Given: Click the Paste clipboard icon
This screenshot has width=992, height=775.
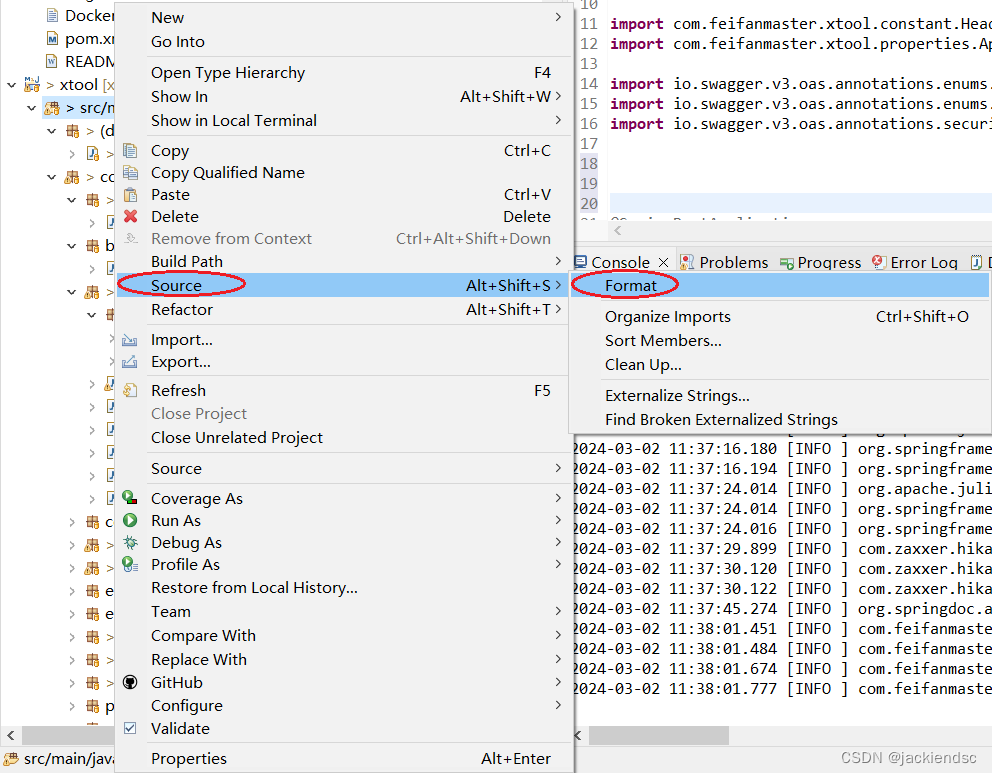Looking at the screenshot, I should click(130, 194).
